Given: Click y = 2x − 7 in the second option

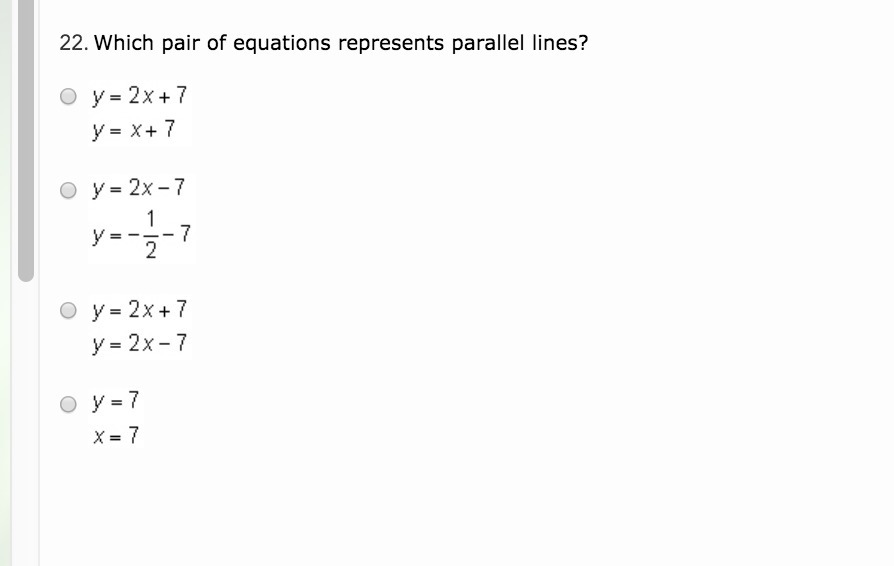Looking at the screenshot, I should (x=139, y=188).
